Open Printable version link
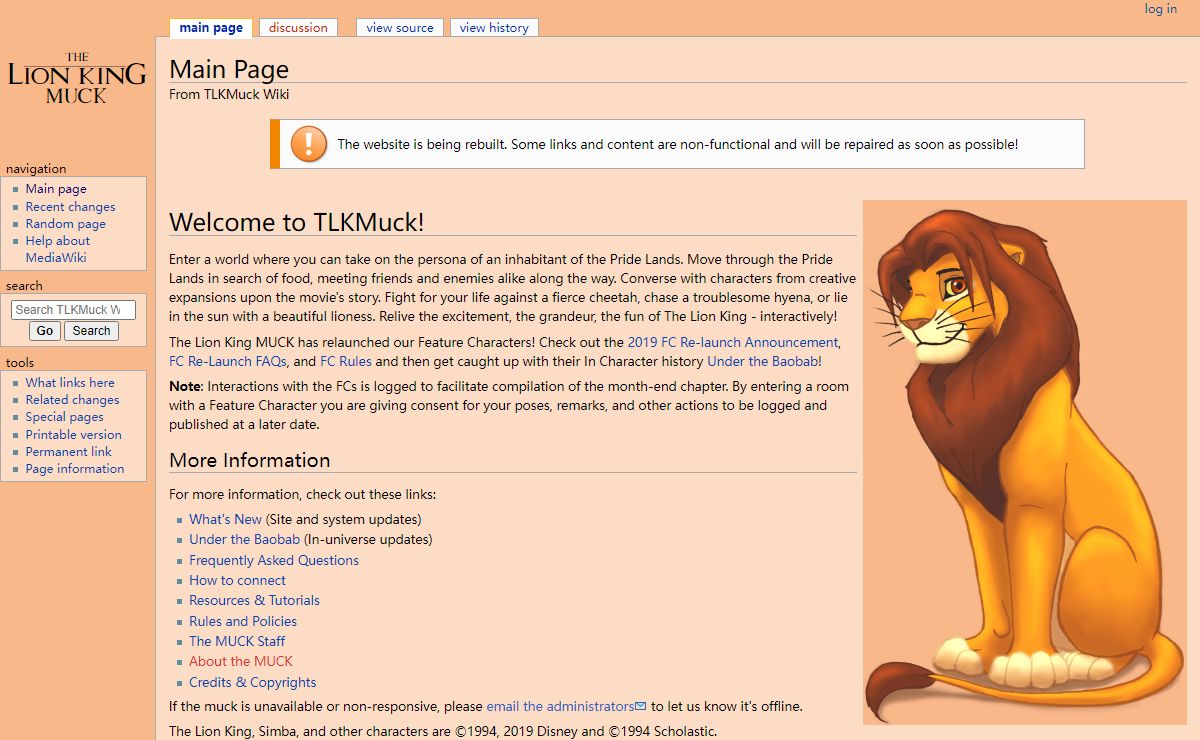 coord(73,435)
